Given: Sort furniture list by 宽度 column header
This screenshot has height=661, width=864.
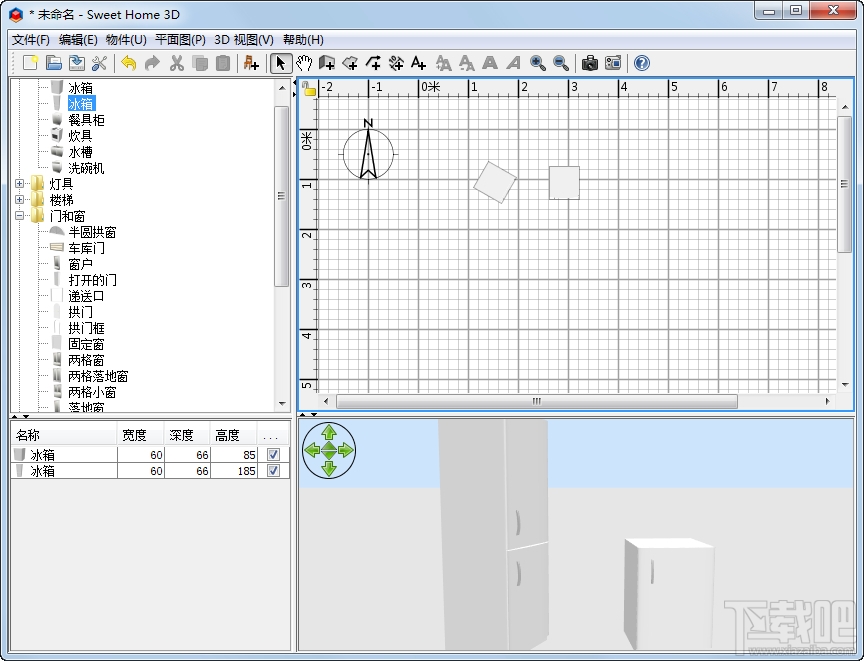Looking at the screenshot, I should 134,435.
